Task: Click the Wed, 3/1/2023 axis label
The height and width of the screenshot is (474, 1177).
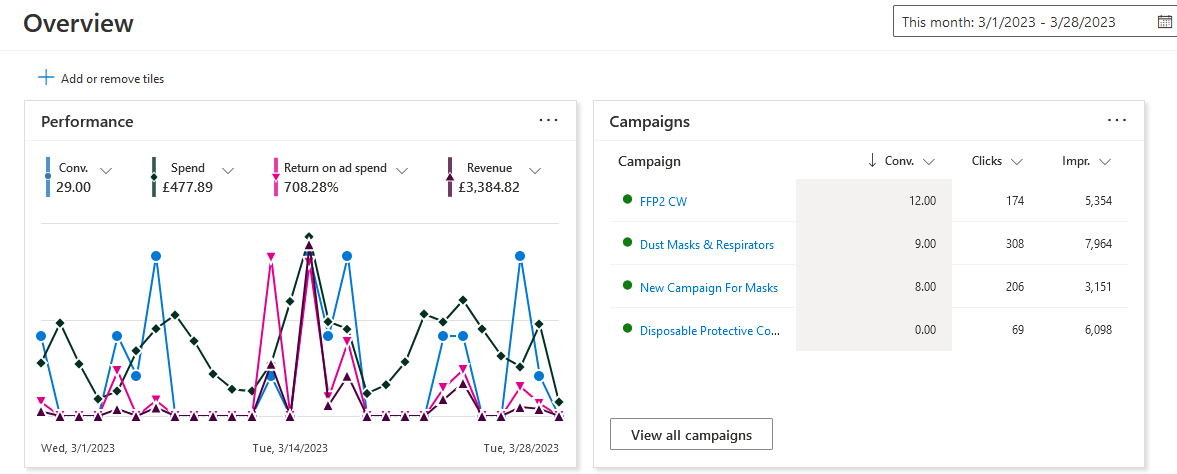Action: [77, 448]
